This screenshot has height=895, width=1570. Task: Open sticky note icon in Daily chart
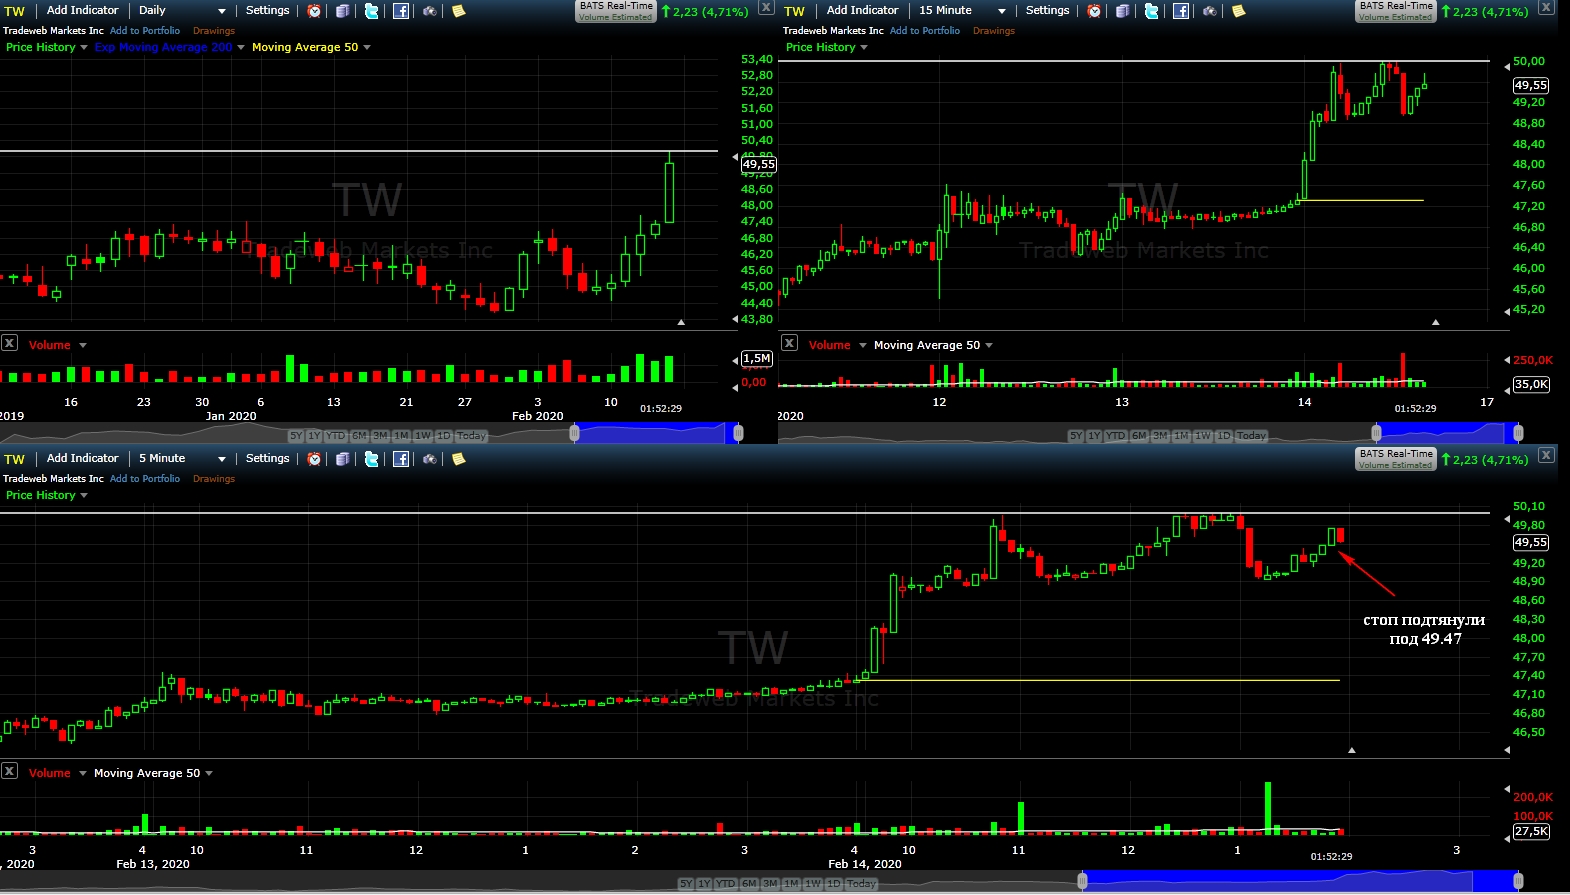(459, 11)
